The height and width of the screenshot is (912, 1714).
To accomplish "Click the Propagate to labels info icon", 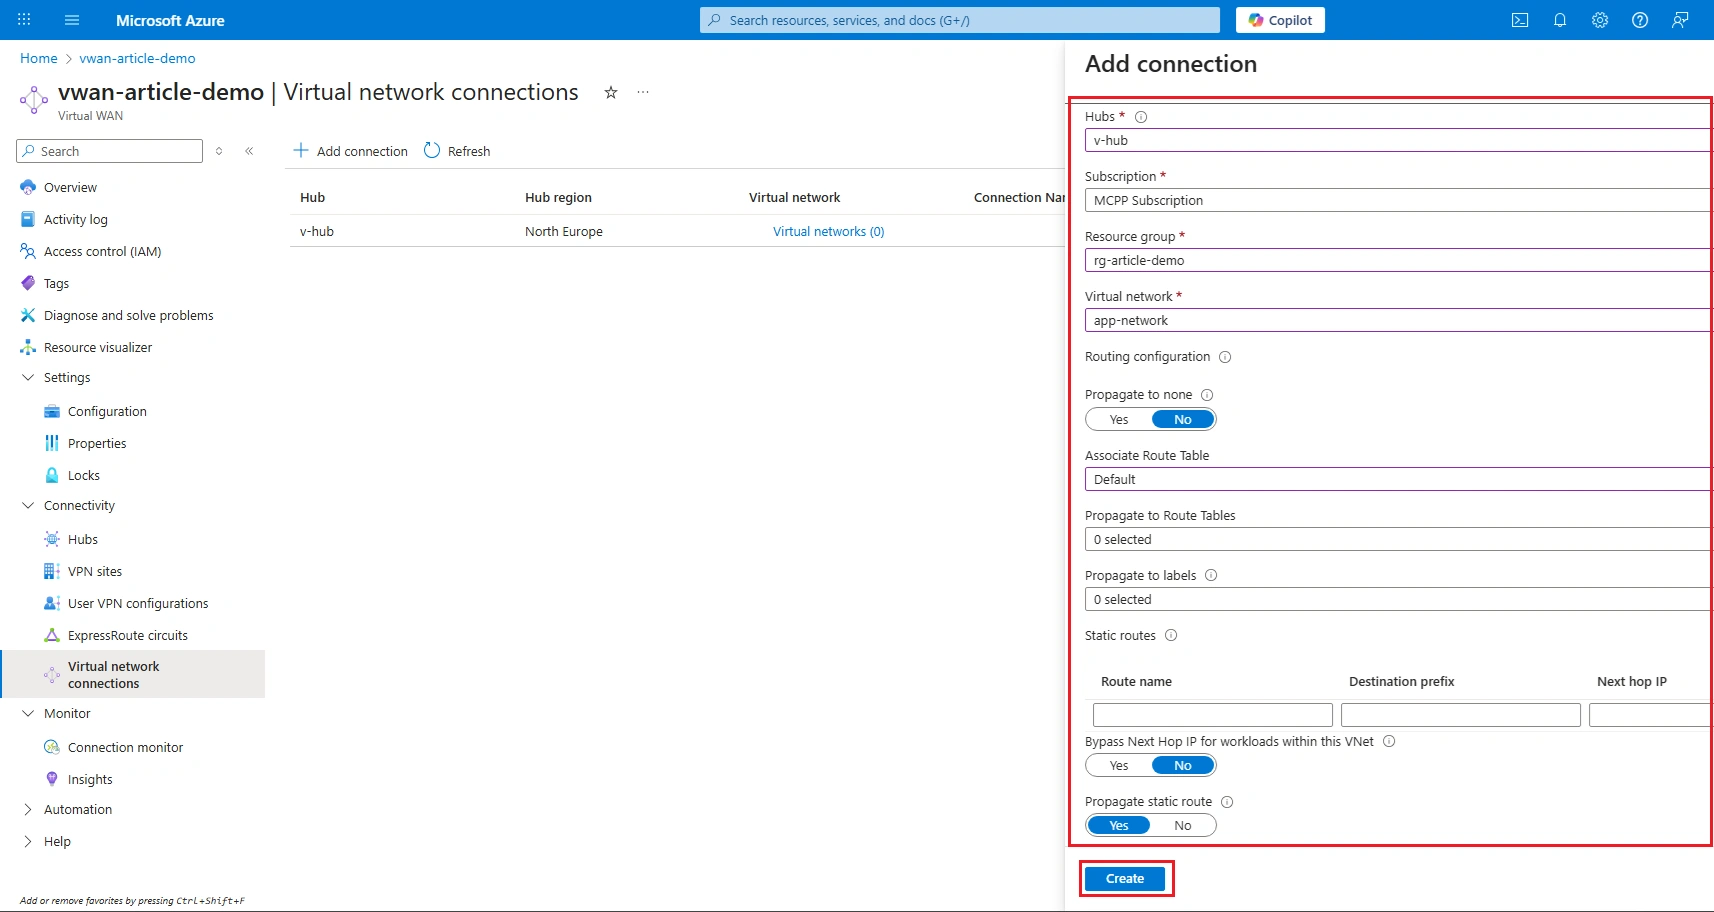I will [x=1211, y=575].
